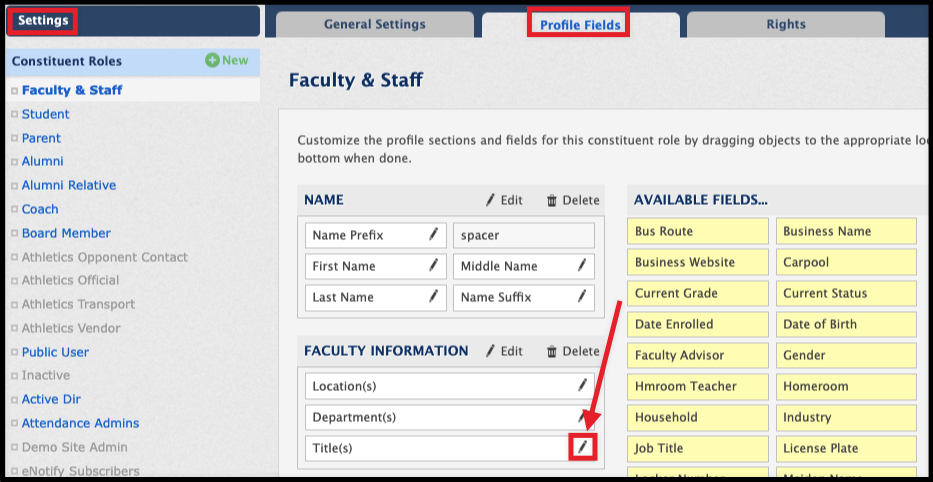
Task: Select the Business Name available field
Action: pyautogui.click(x=846, y=231)
